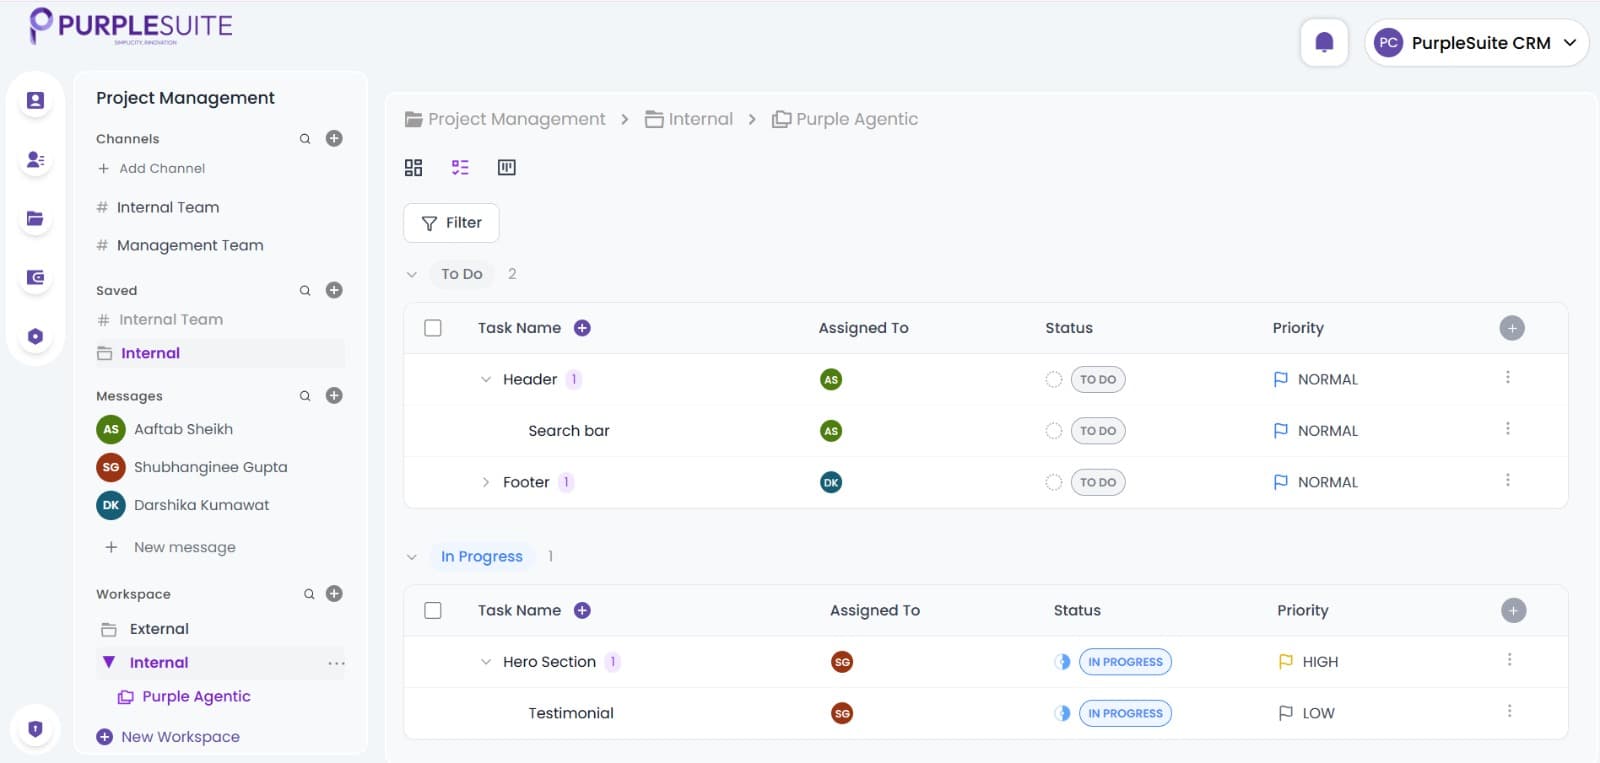The height and width of the screenshot is (763, 1600).
Task: Open three-dot menu for Search bar task
Action: coord(1507,429)
